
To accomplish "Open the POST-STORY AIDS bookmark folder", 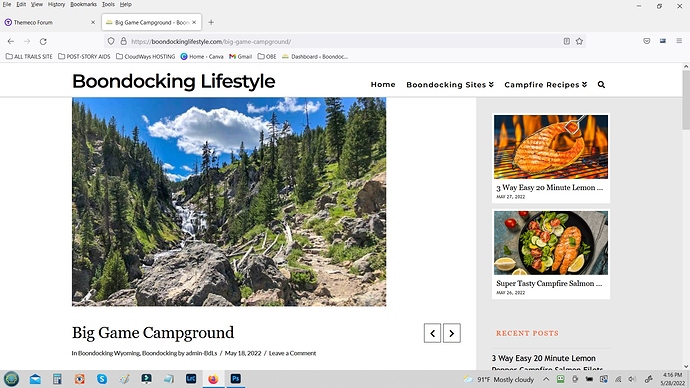I will 84,56.
